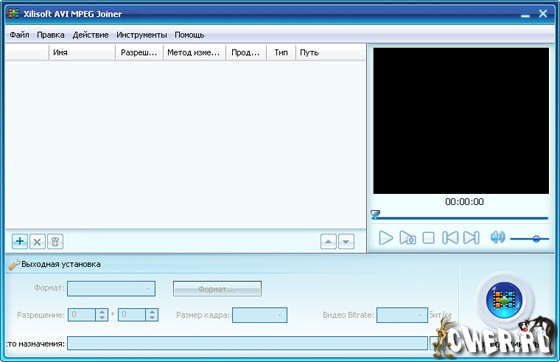Jump to the previous frame in the preview
Image resolution: width=560 pixels, height=362 pixels.
tap(450, 238)
